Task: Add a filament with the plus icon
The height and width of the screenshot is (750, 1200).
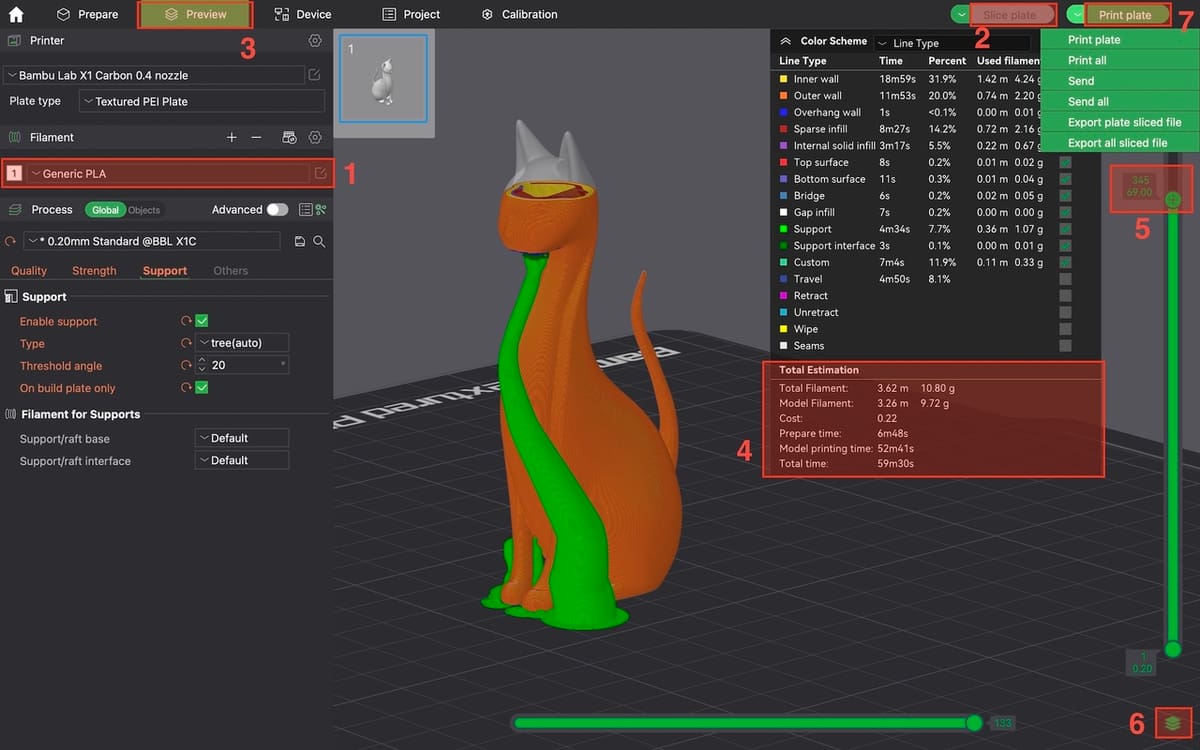Action: 232,137
